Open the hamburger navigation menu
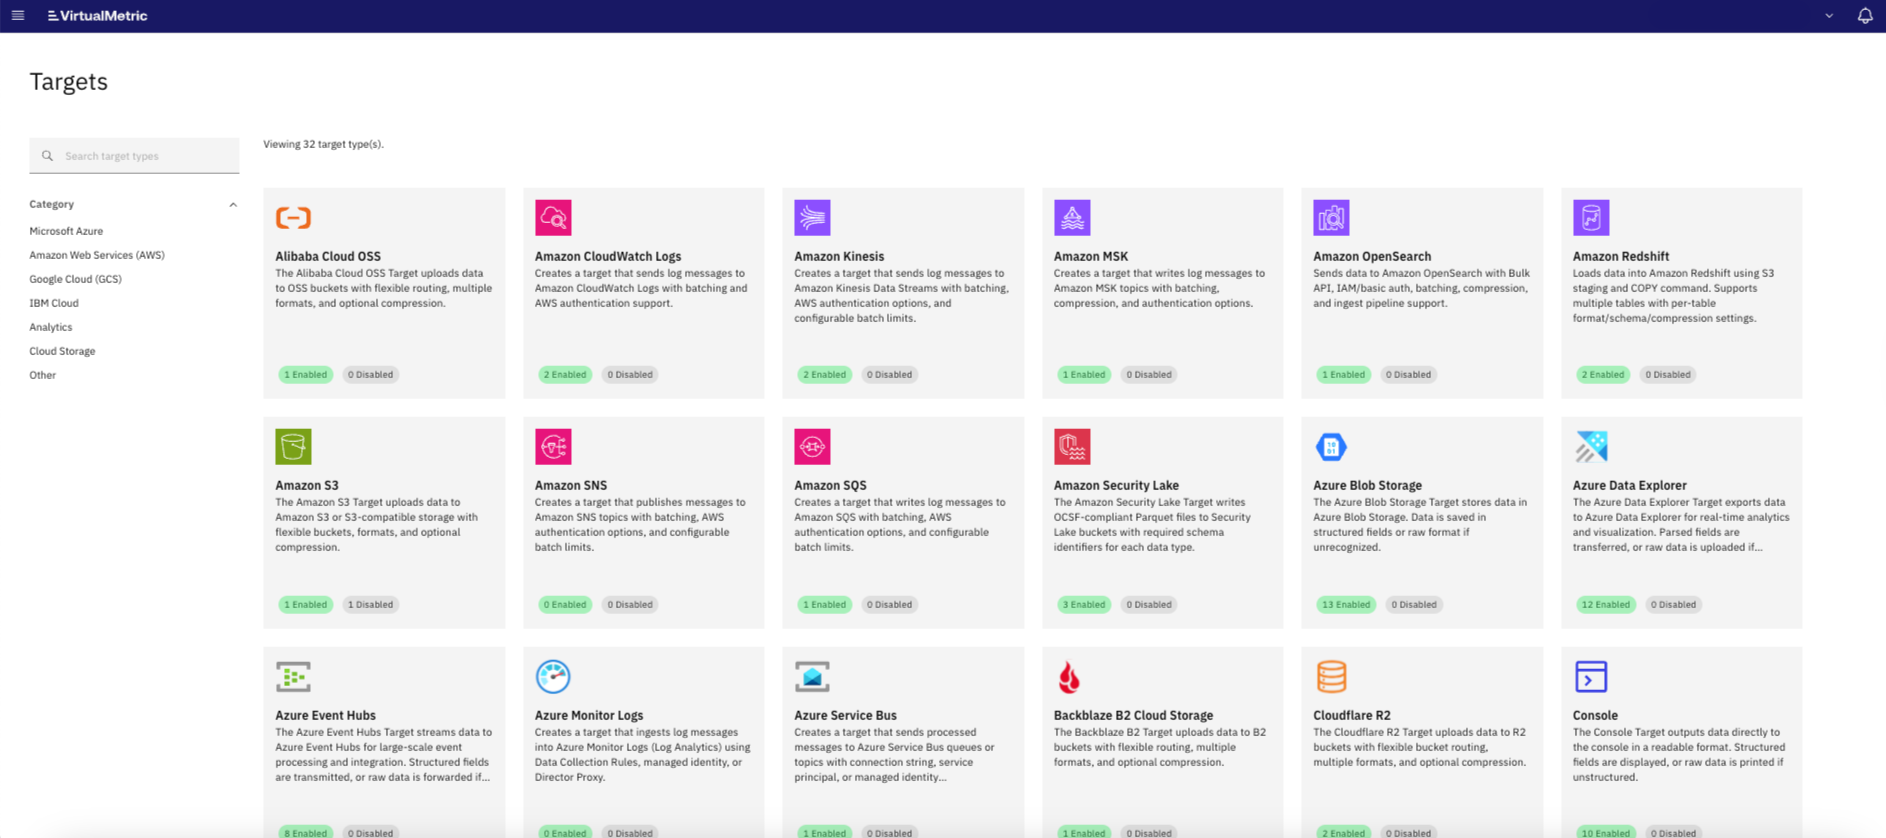Viewport: 1886px width, 838px height. [18, 15]
